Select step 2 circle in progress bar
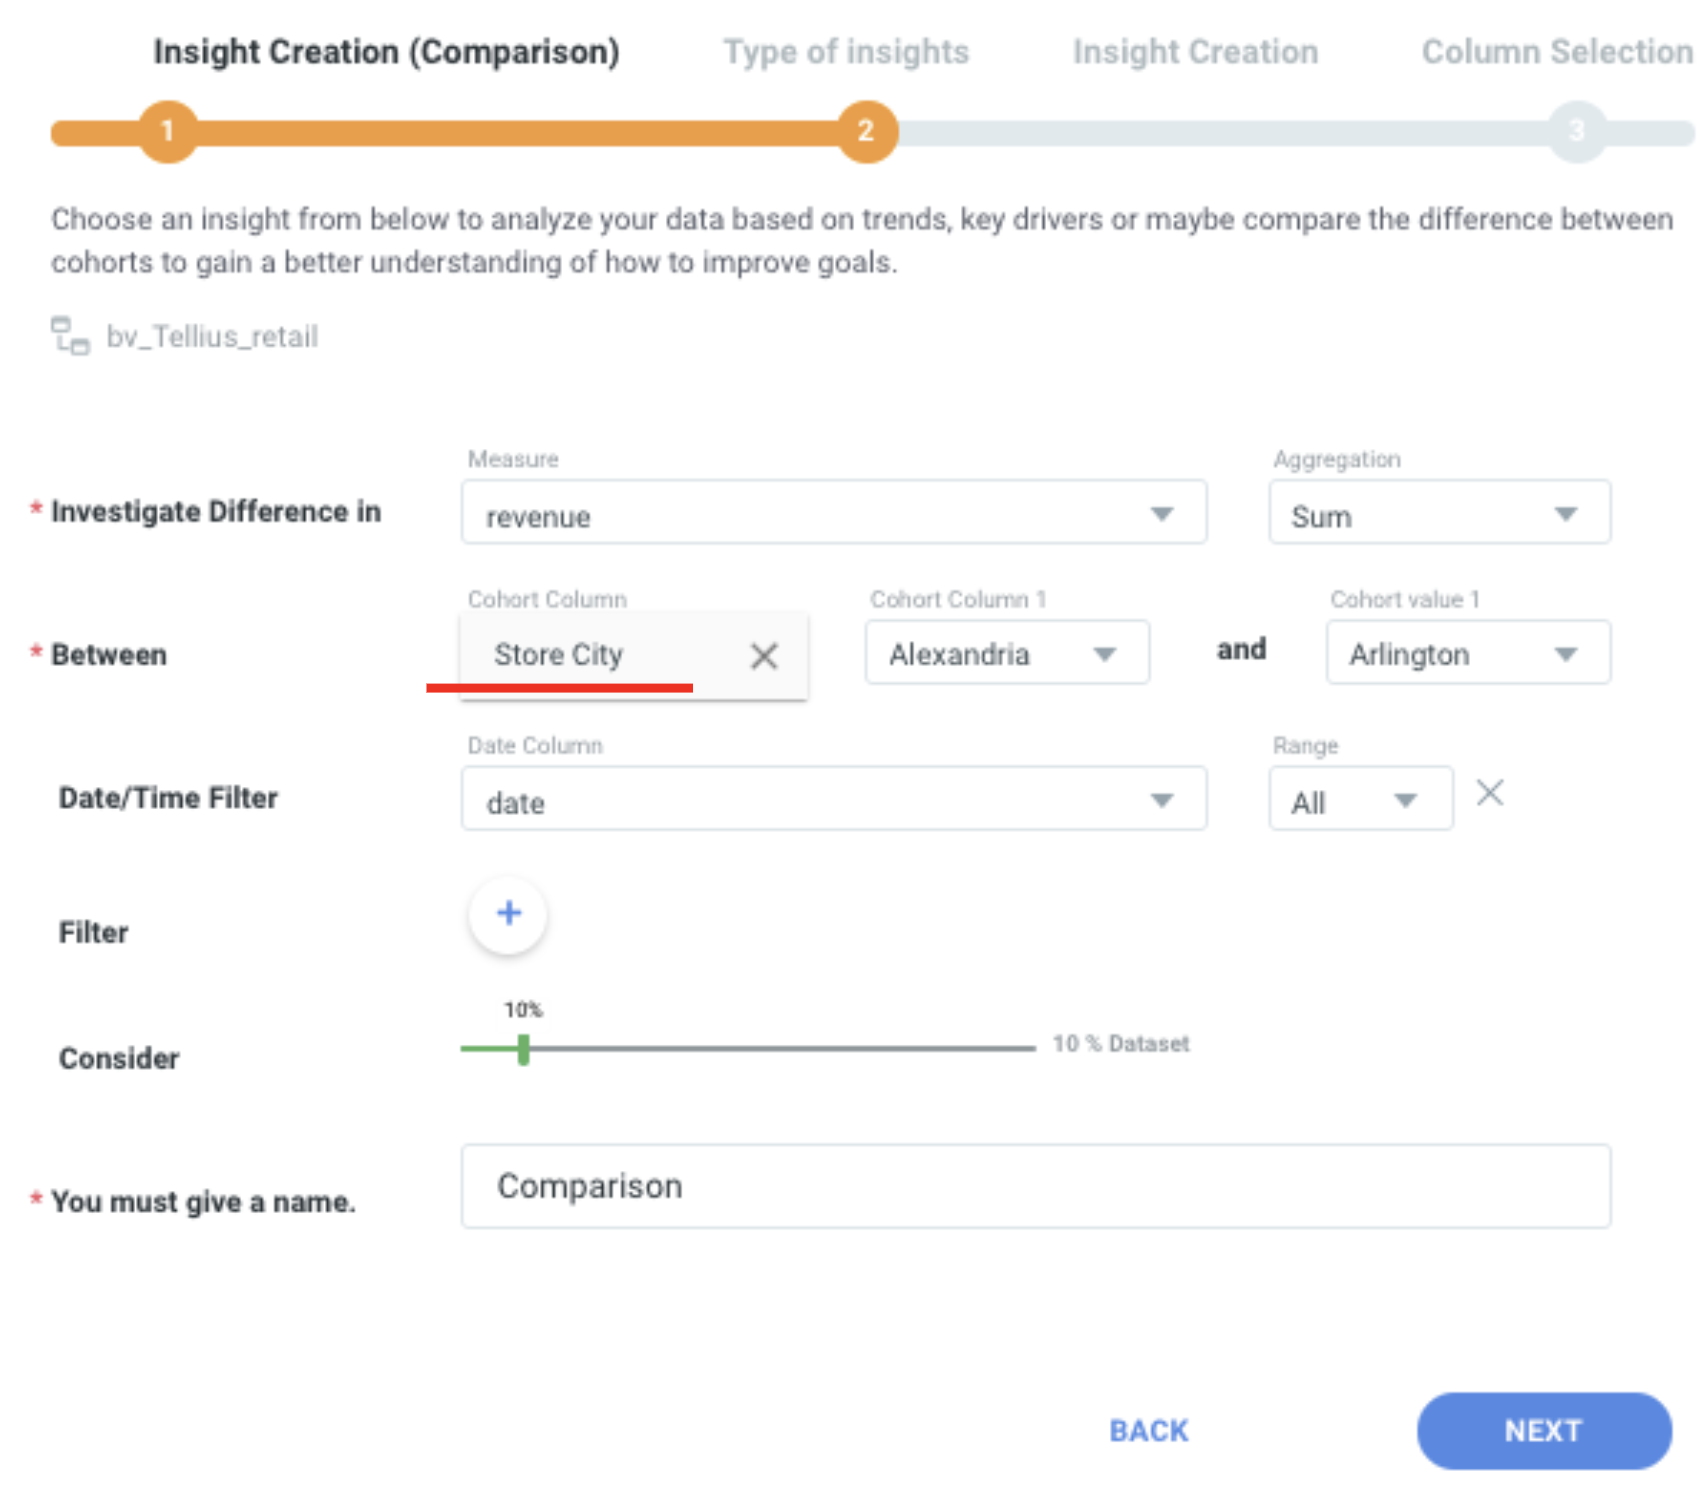 tap(866, 131)
